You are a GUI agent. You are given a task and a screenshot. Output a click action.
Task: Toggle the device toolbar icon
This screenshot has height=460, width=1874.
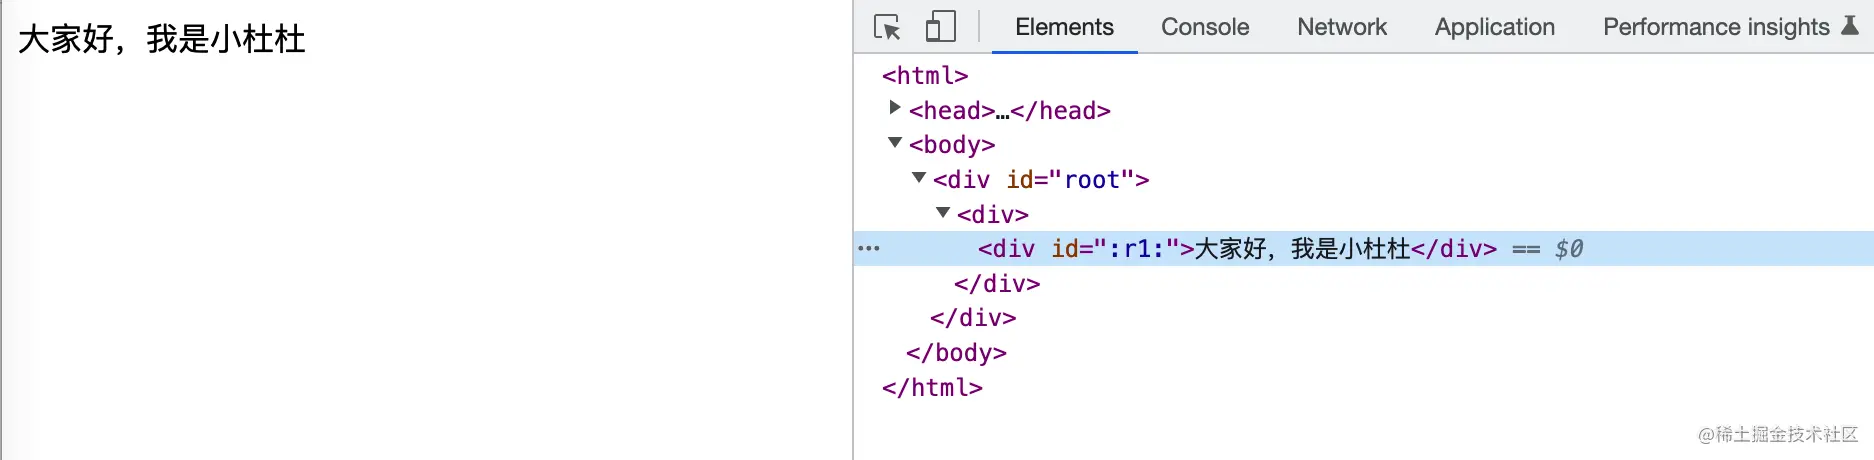coord(940,26)
